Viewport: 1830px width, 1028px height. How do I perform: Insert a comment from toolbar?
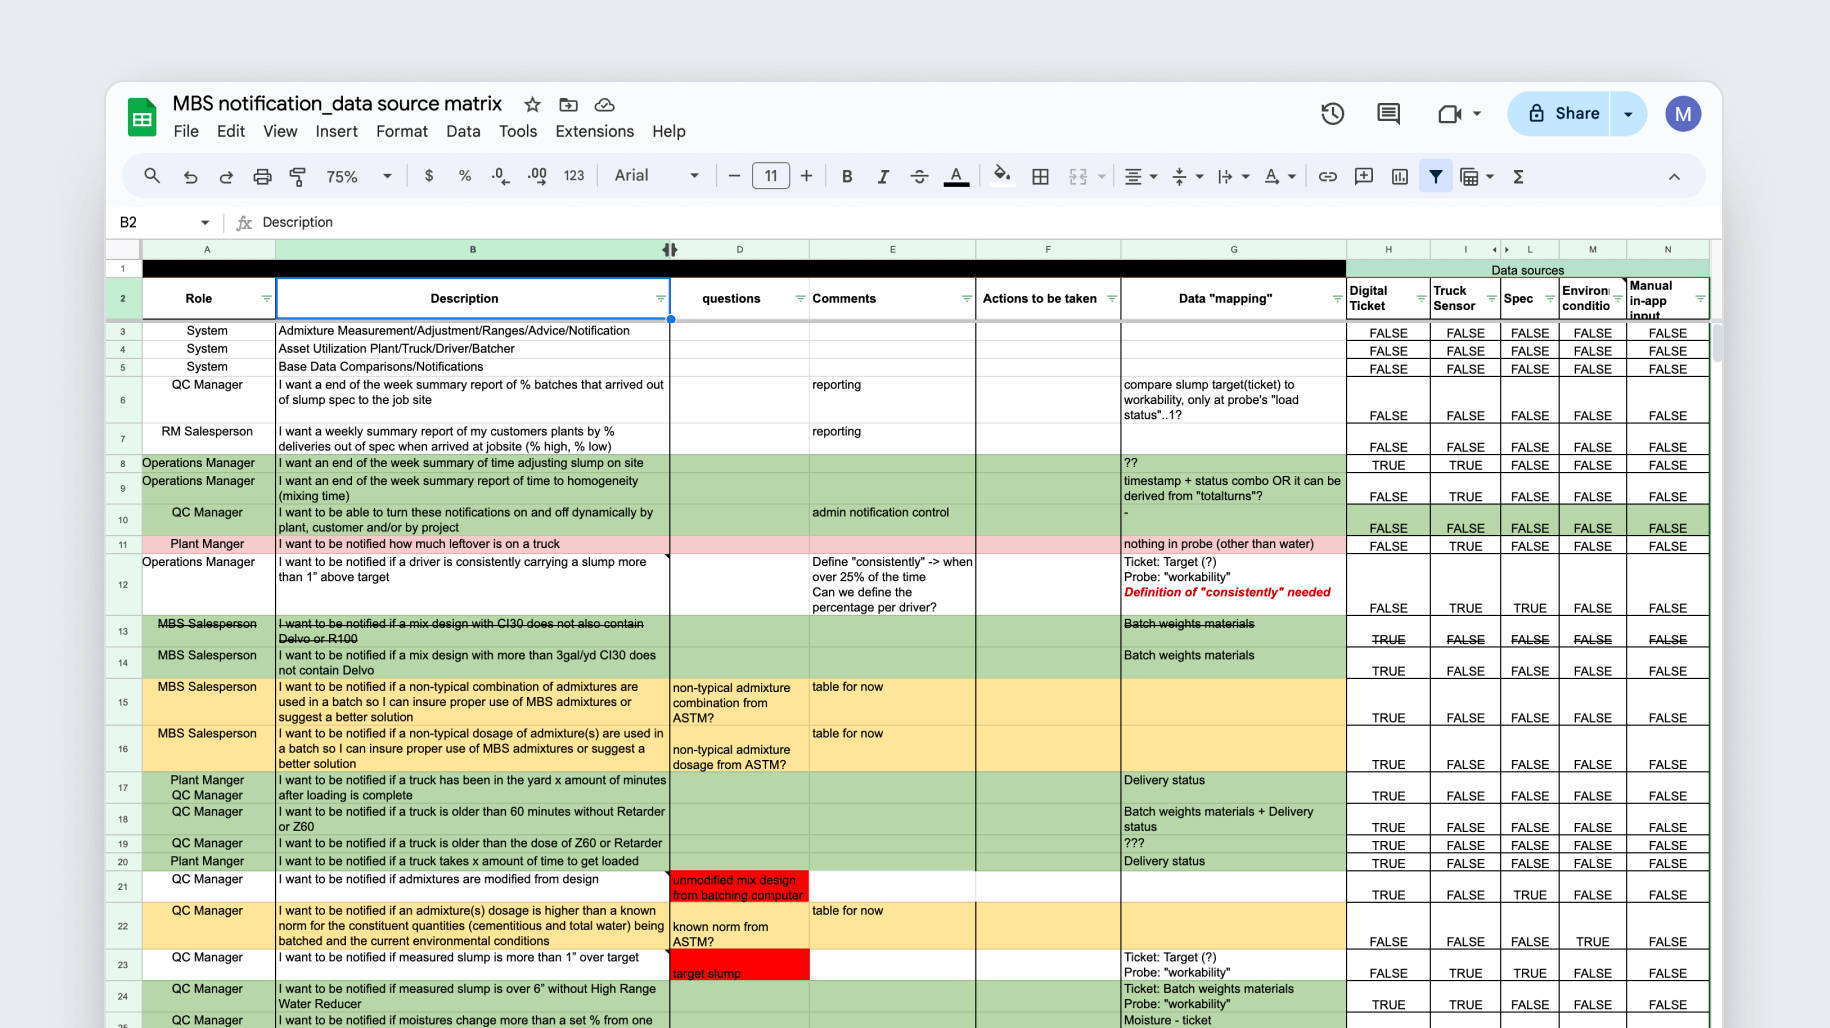click(x=1363, y=176)
